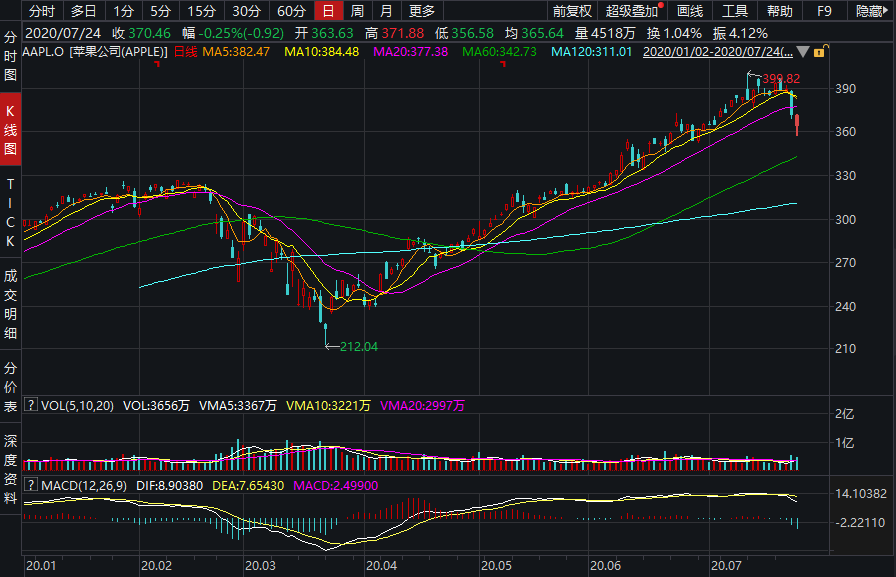Click the magenta MA20:377.38 indicator label

410,52
